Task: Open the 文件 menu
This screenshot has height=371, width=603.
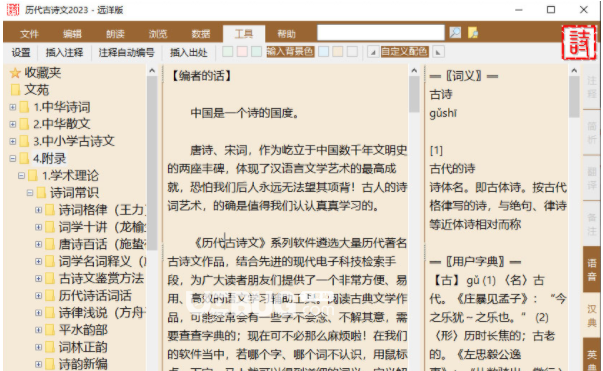Action: pos(30,34)
